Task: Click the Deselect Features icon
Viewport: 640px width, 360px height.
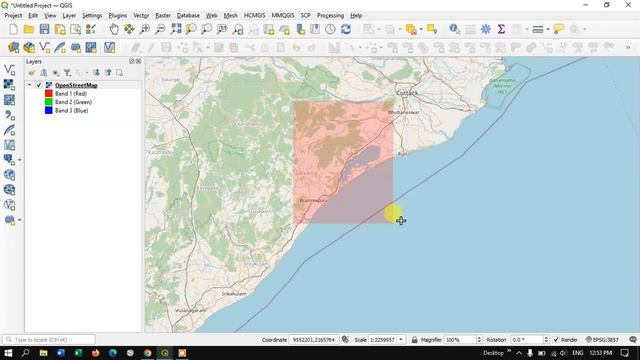Action: tap(432, 29)
